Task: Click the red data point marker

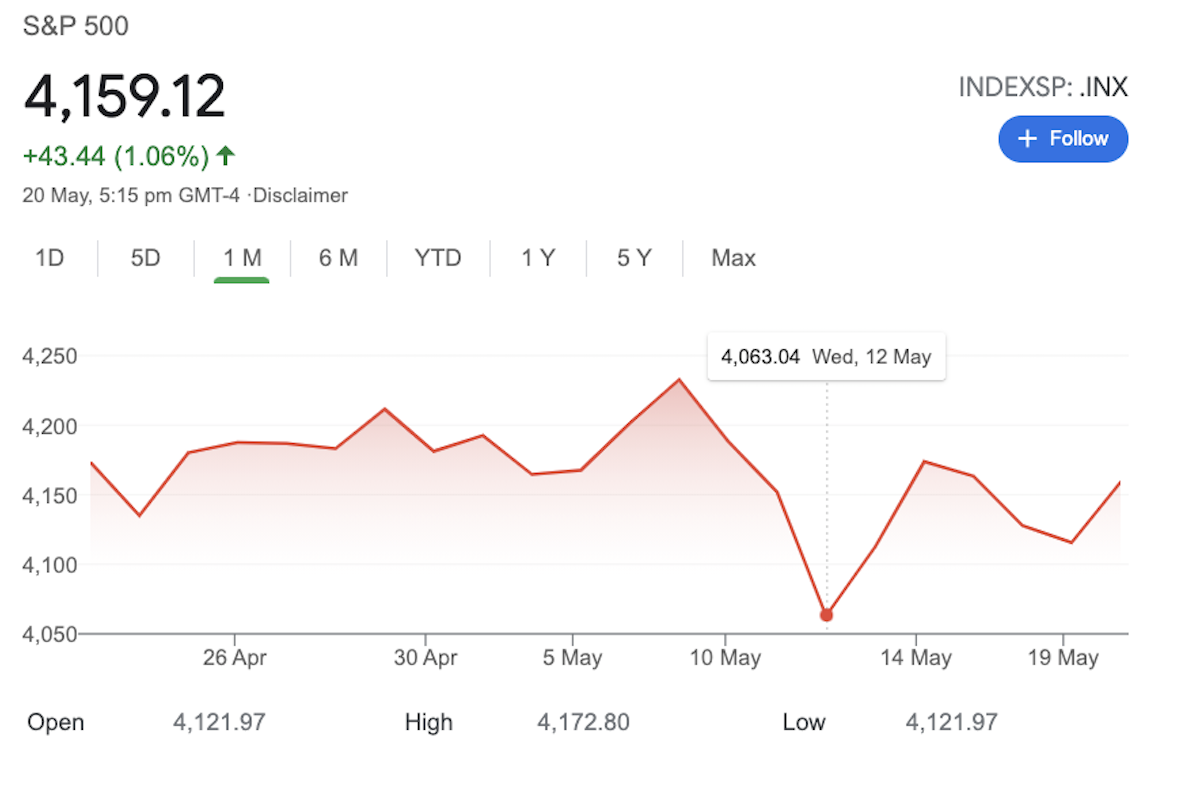Action: pyautogui.click(x=826, y=615)
